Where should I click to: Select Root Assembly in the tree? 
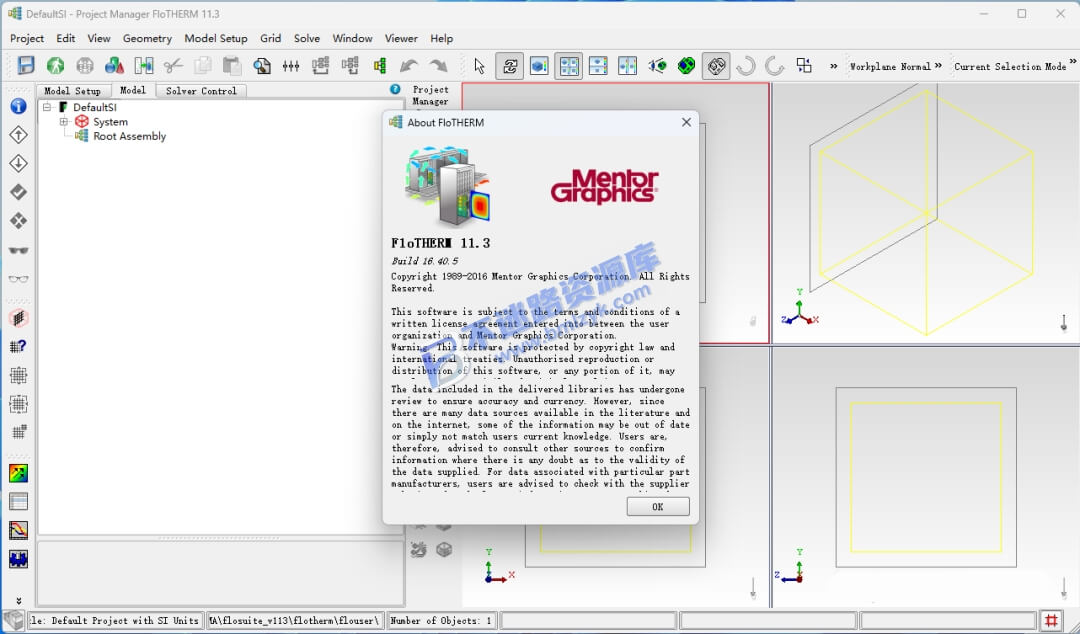point(129,136)
